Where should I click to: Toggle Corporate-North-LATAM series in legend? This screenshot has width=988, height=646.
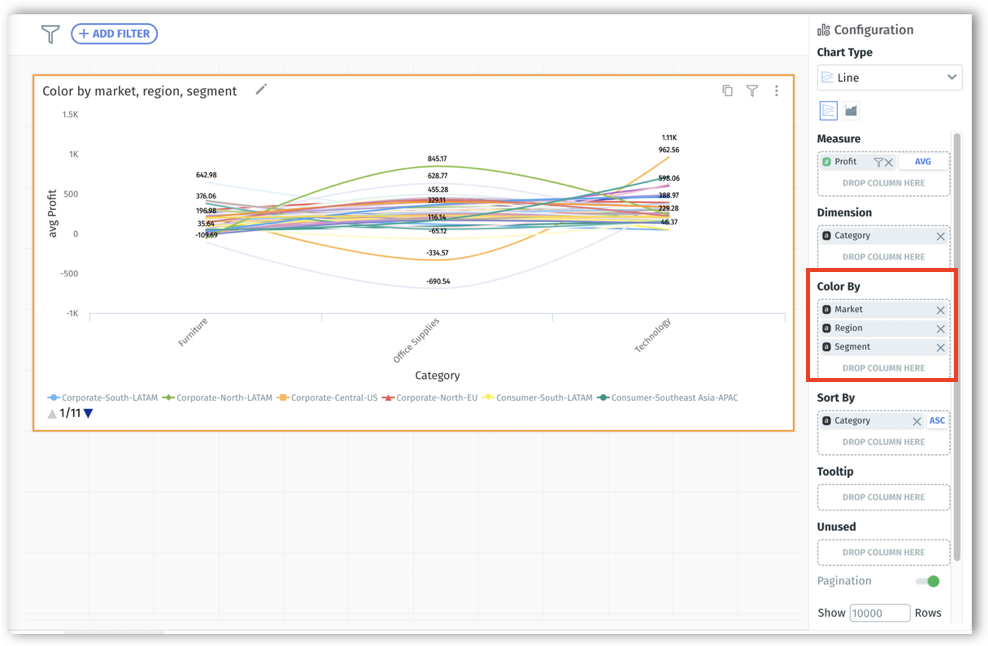point(216,397)
